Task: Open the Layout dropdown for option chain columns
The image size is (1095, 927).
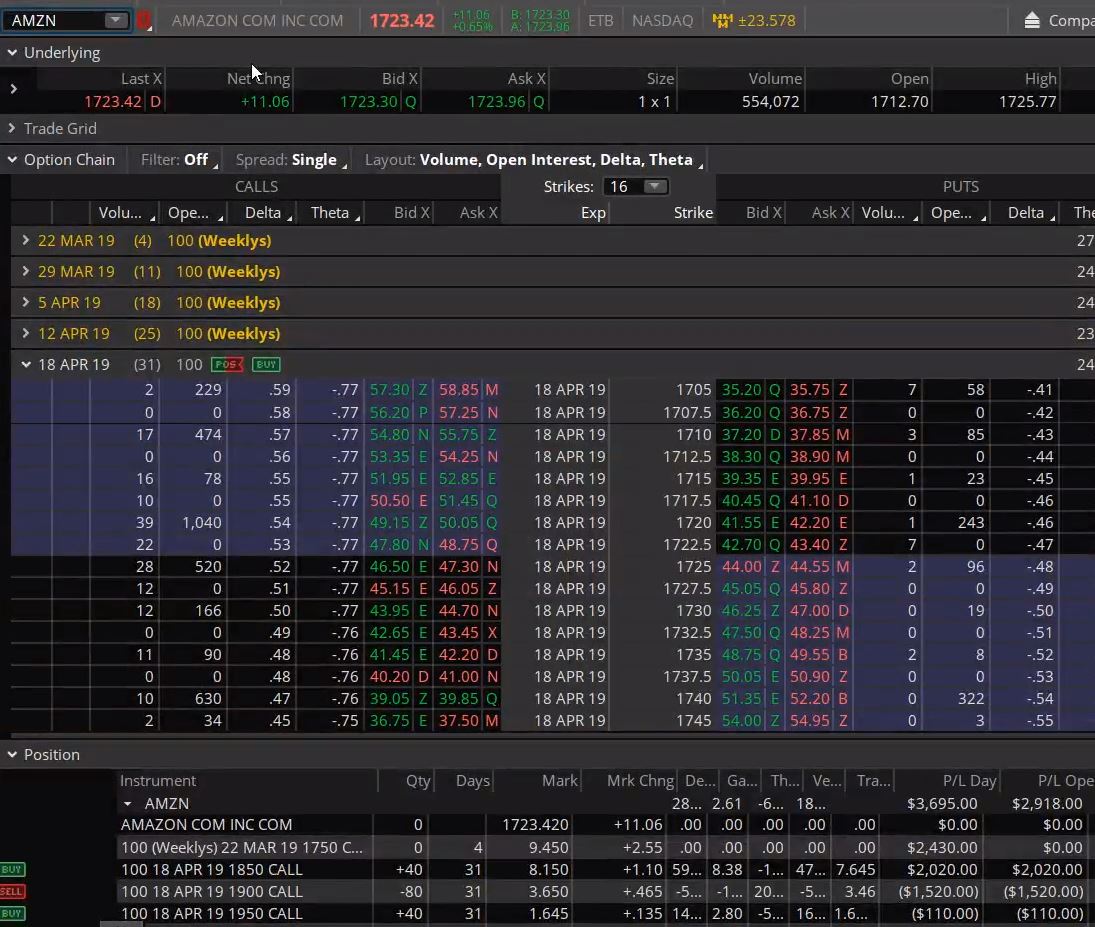Action: pos(534,159)
